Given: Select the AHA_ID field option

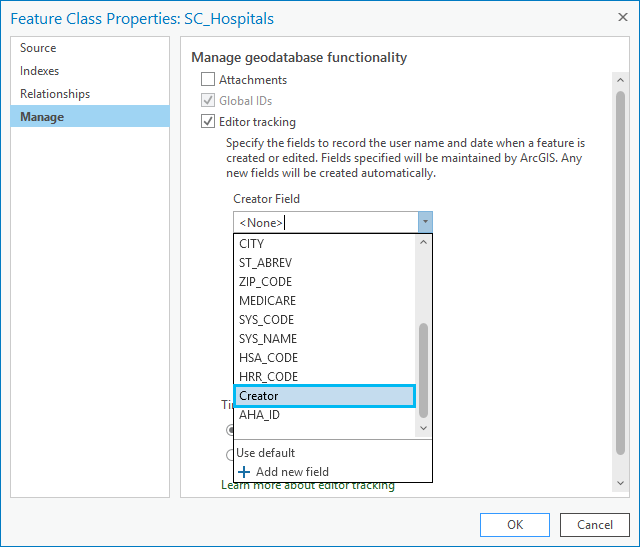Looking at the screenshot, I should [260, 415].
